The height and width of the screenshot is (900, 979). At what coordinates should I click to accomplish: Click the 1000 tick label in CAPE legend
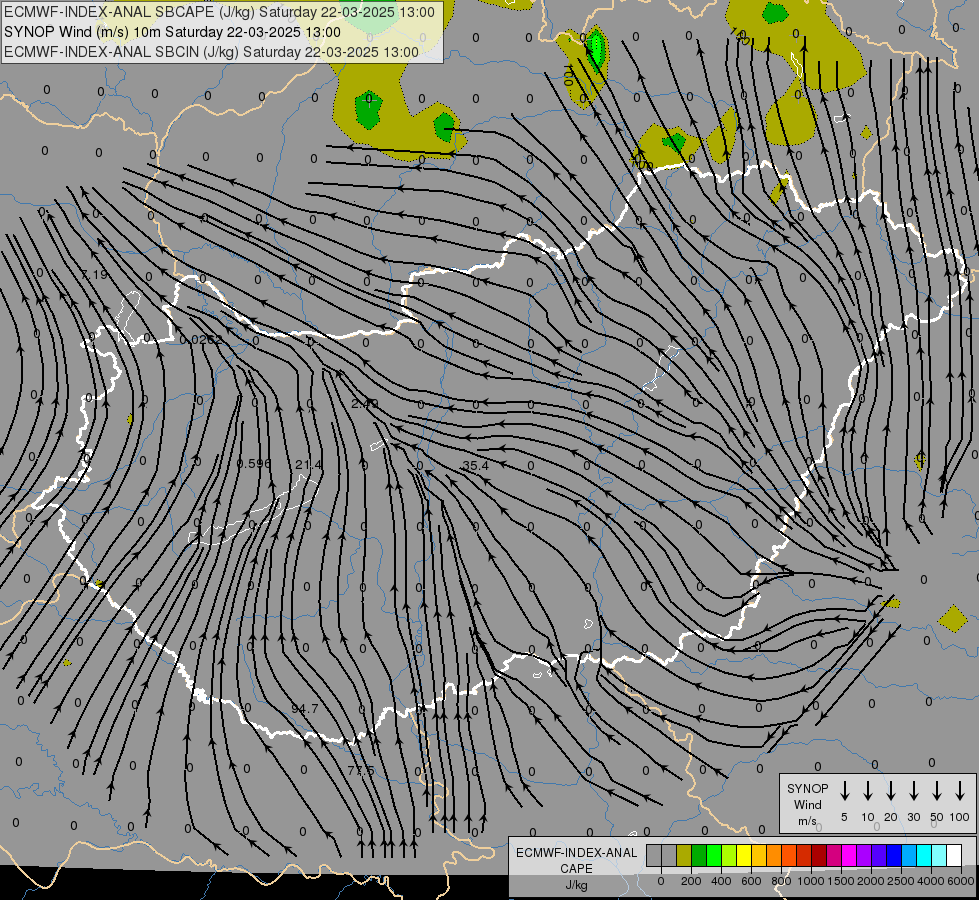(x=811, y=881)
